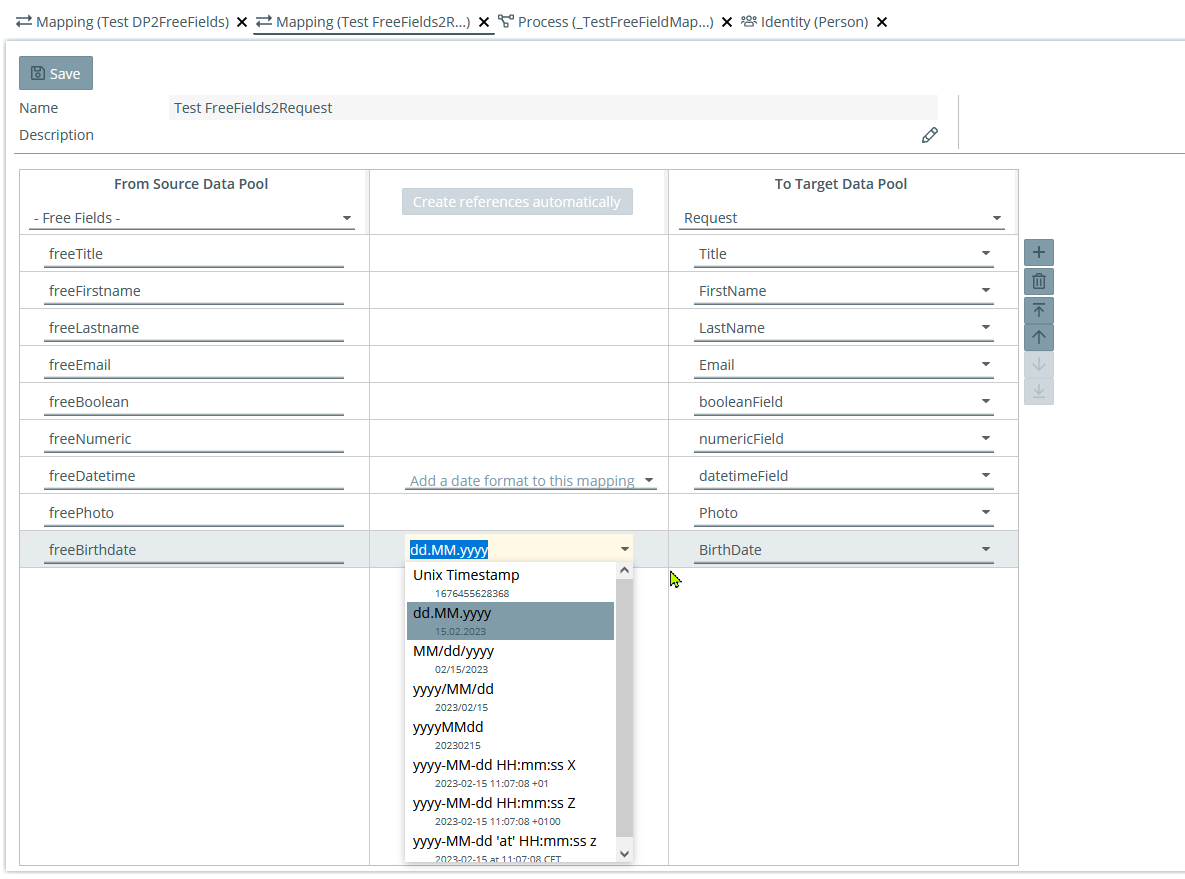Click the move-up arrow icon

tap(1038, 338)
